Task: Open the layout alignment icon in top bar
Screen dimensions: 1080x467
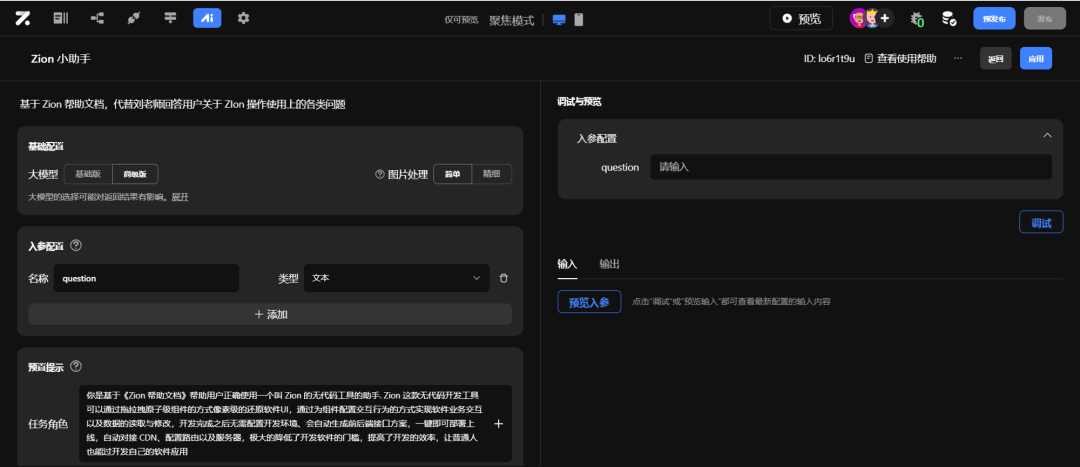Action: [170, 19]
